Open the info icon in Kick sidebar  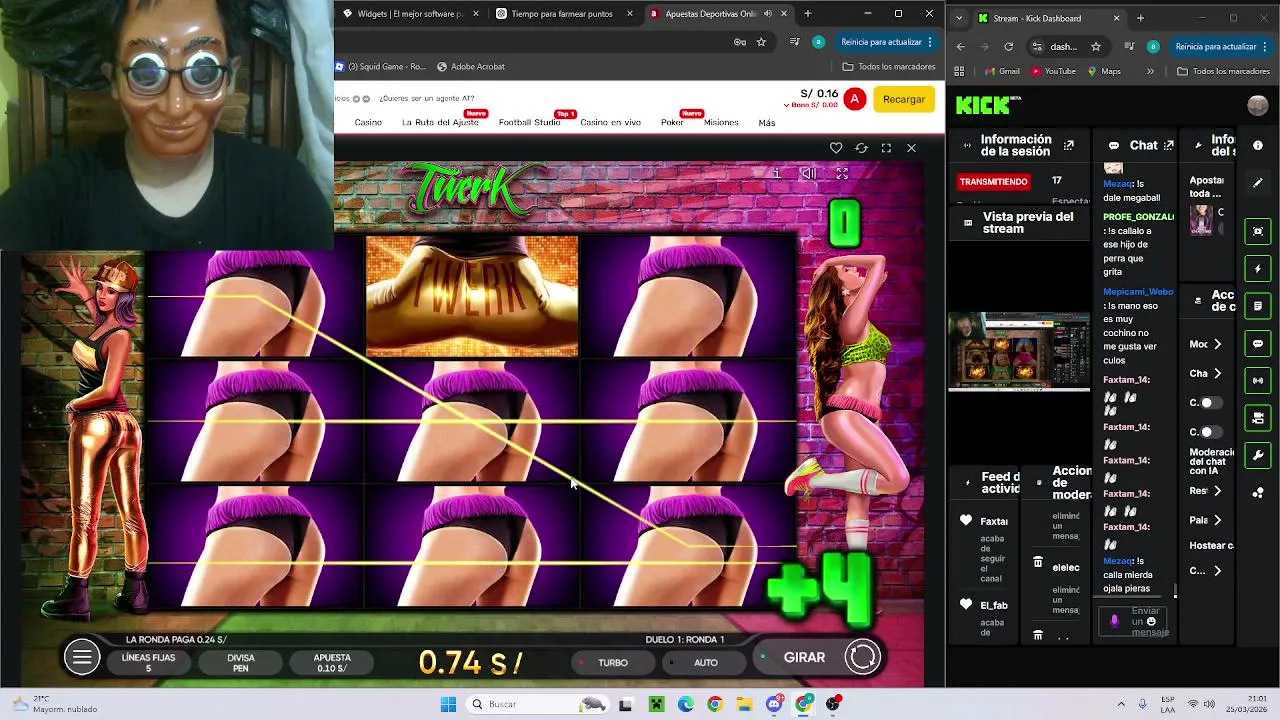click(x=1258, y=146)
